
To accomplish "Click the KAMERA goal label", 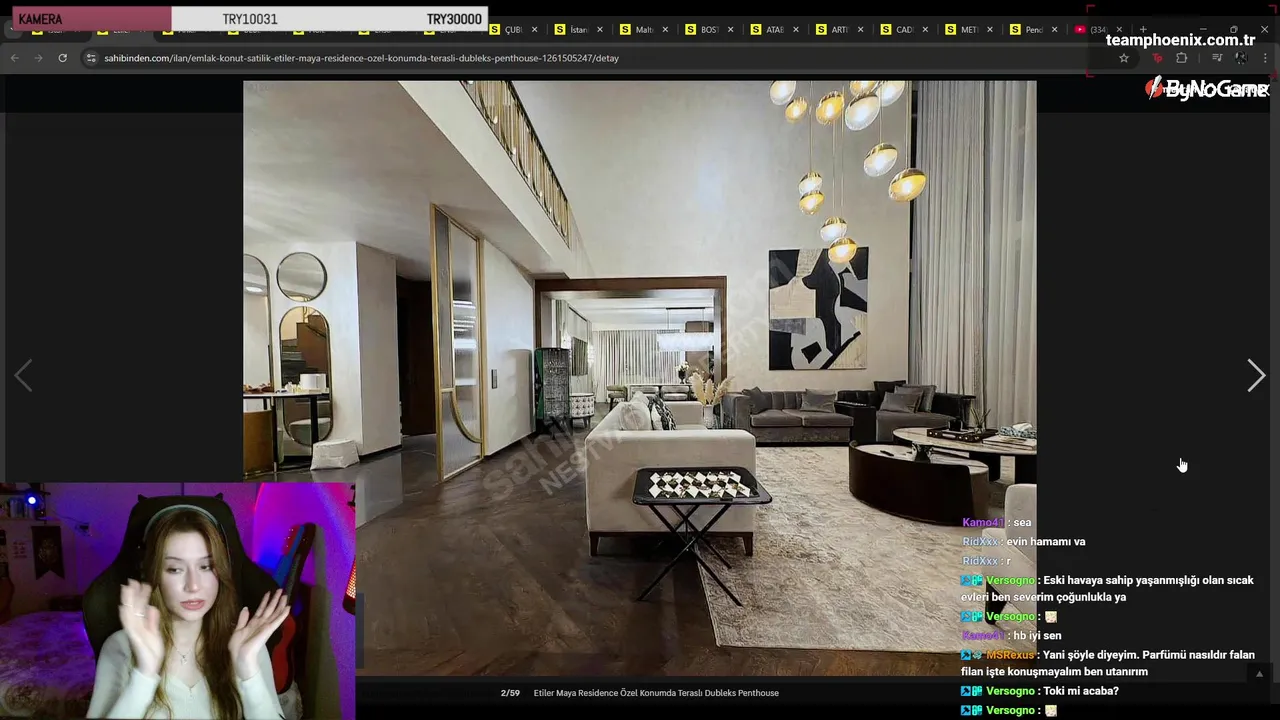I will point(40,19).
